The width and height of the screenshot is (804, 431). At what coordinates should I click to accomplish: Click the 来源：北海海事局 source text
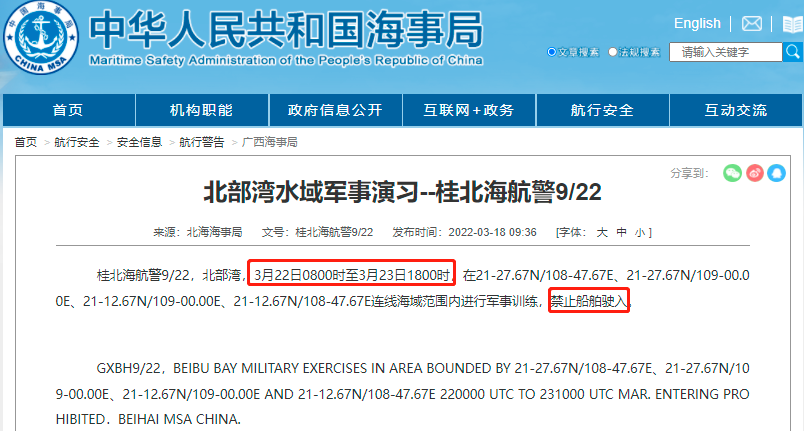pos(198,232)
